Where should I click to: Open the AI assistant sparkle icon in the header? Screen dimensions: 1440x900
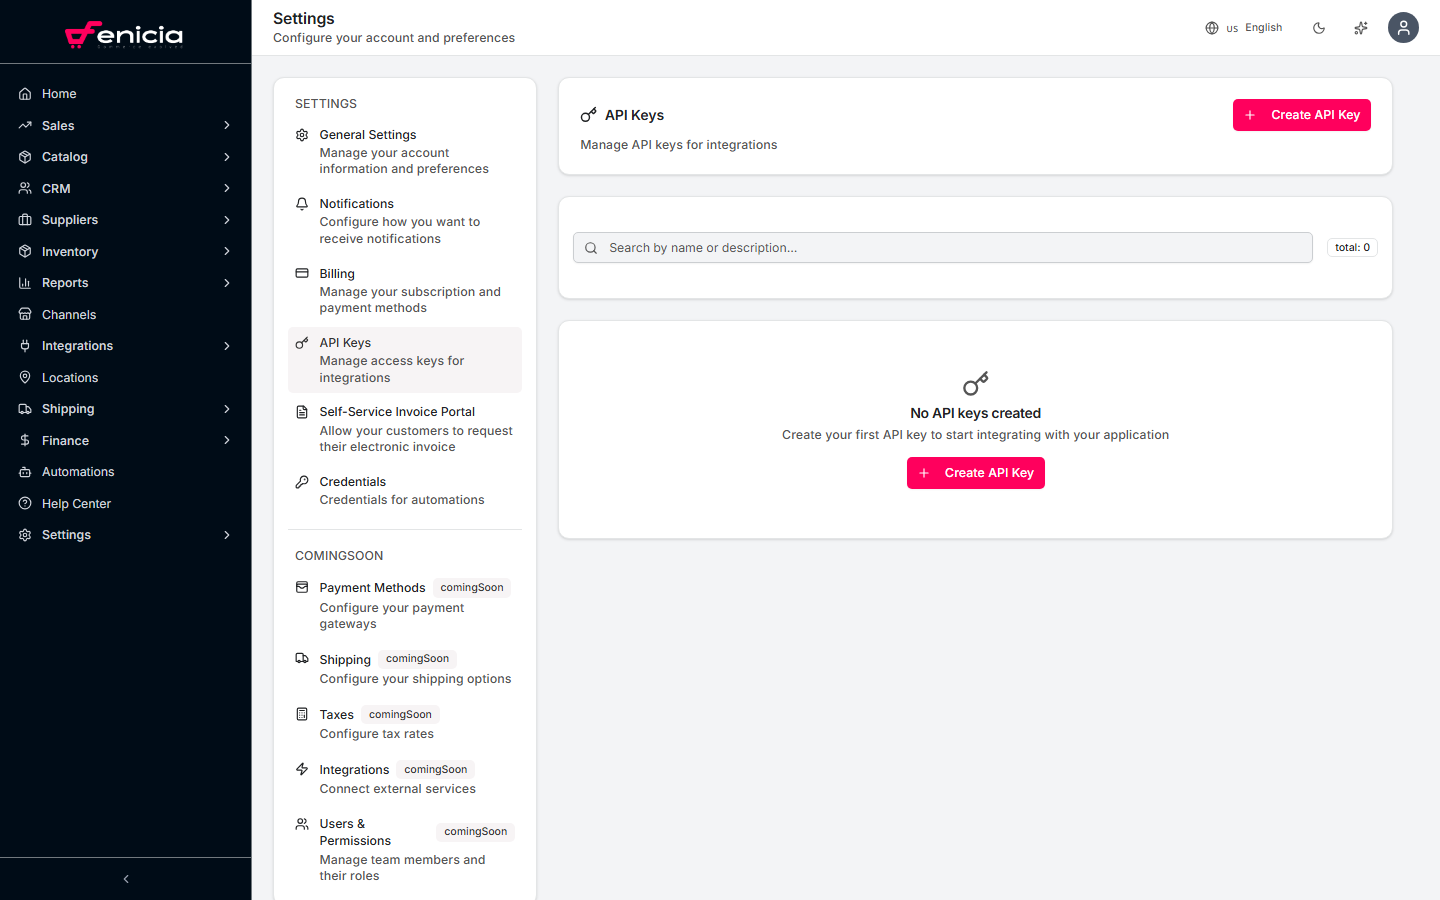tap(1360, 28)
